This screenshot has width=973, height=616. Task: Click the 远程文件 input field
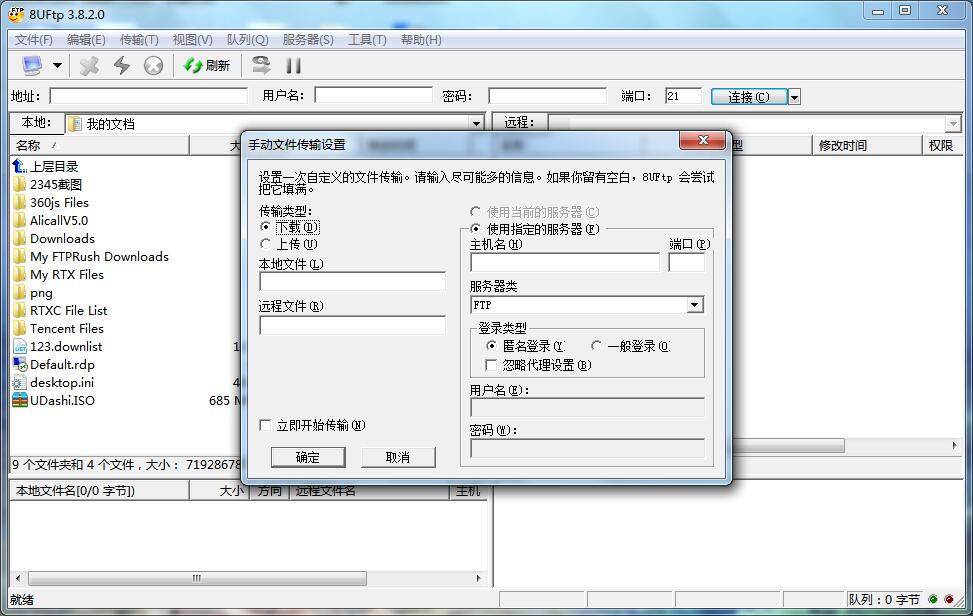[x=352, y=325]
